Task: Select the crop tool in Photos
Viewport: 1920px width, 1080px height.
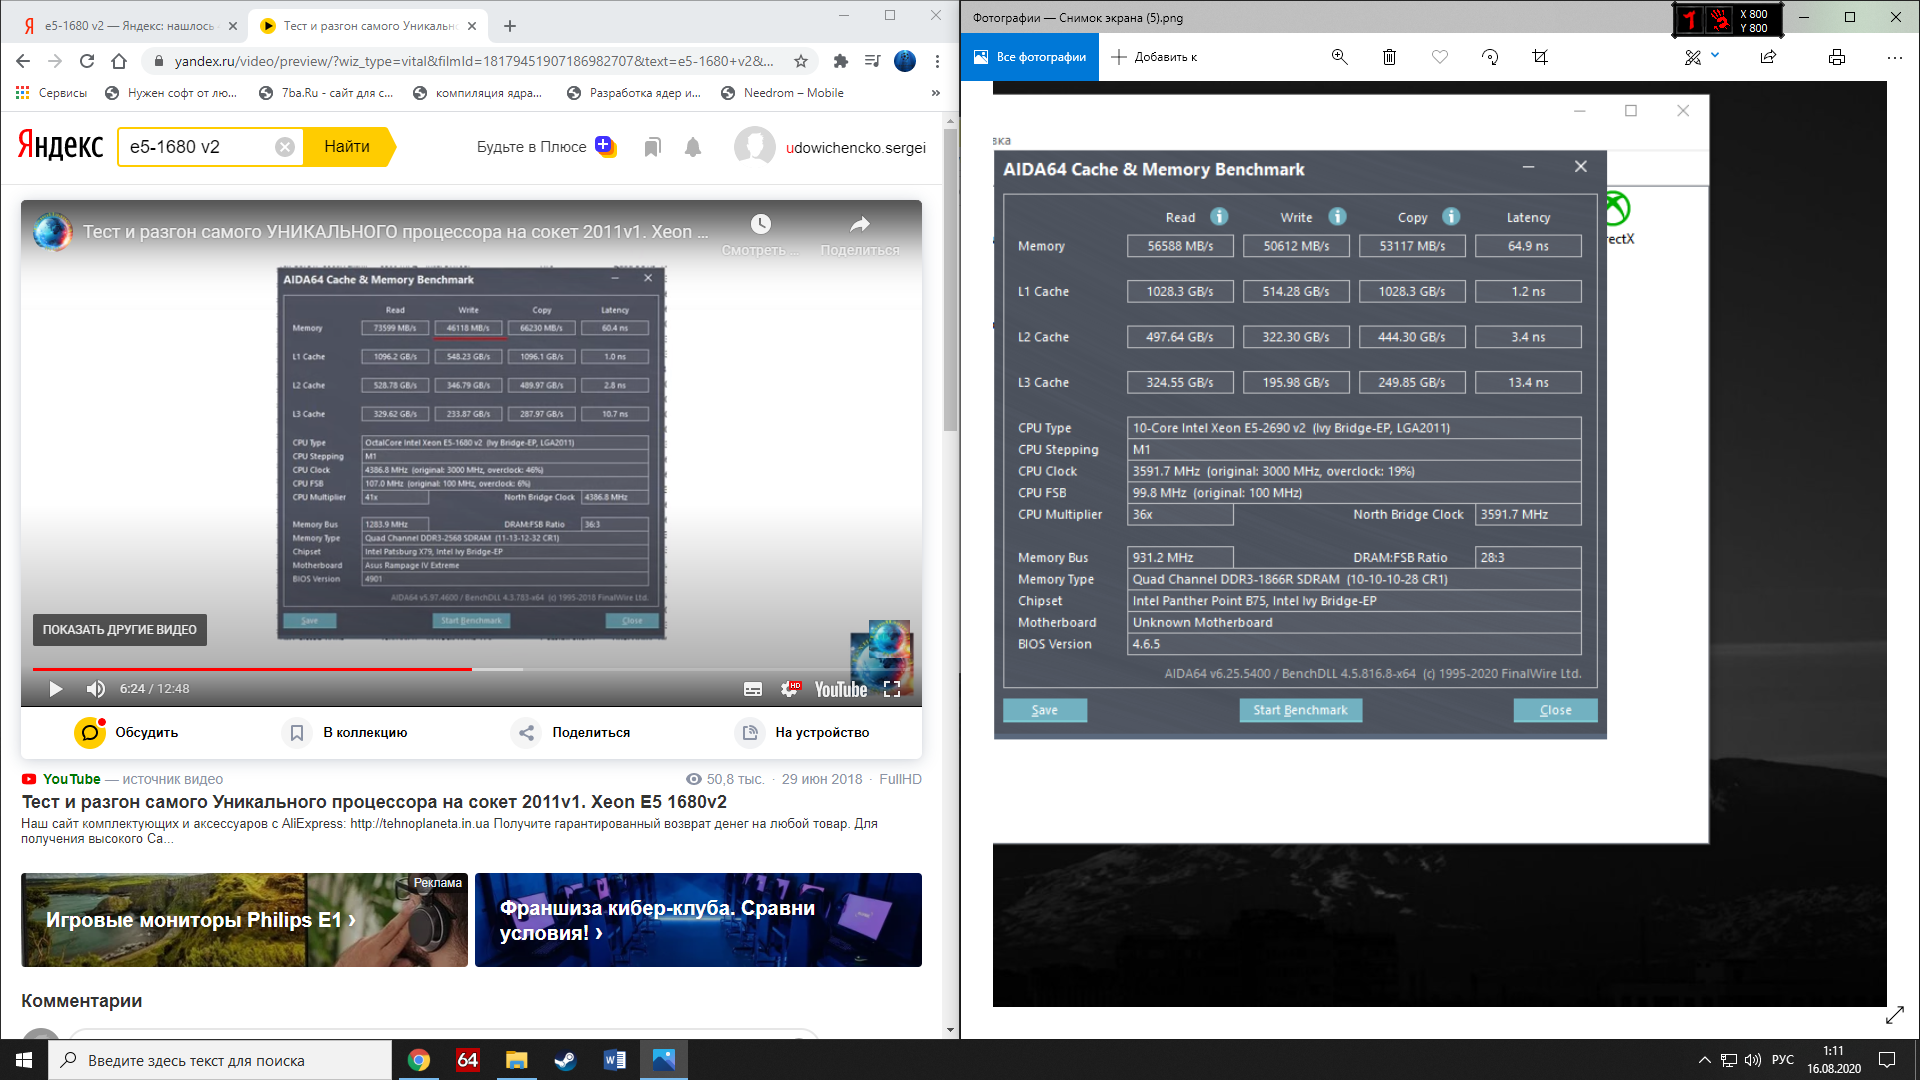Action: (x=1540, y=57)
